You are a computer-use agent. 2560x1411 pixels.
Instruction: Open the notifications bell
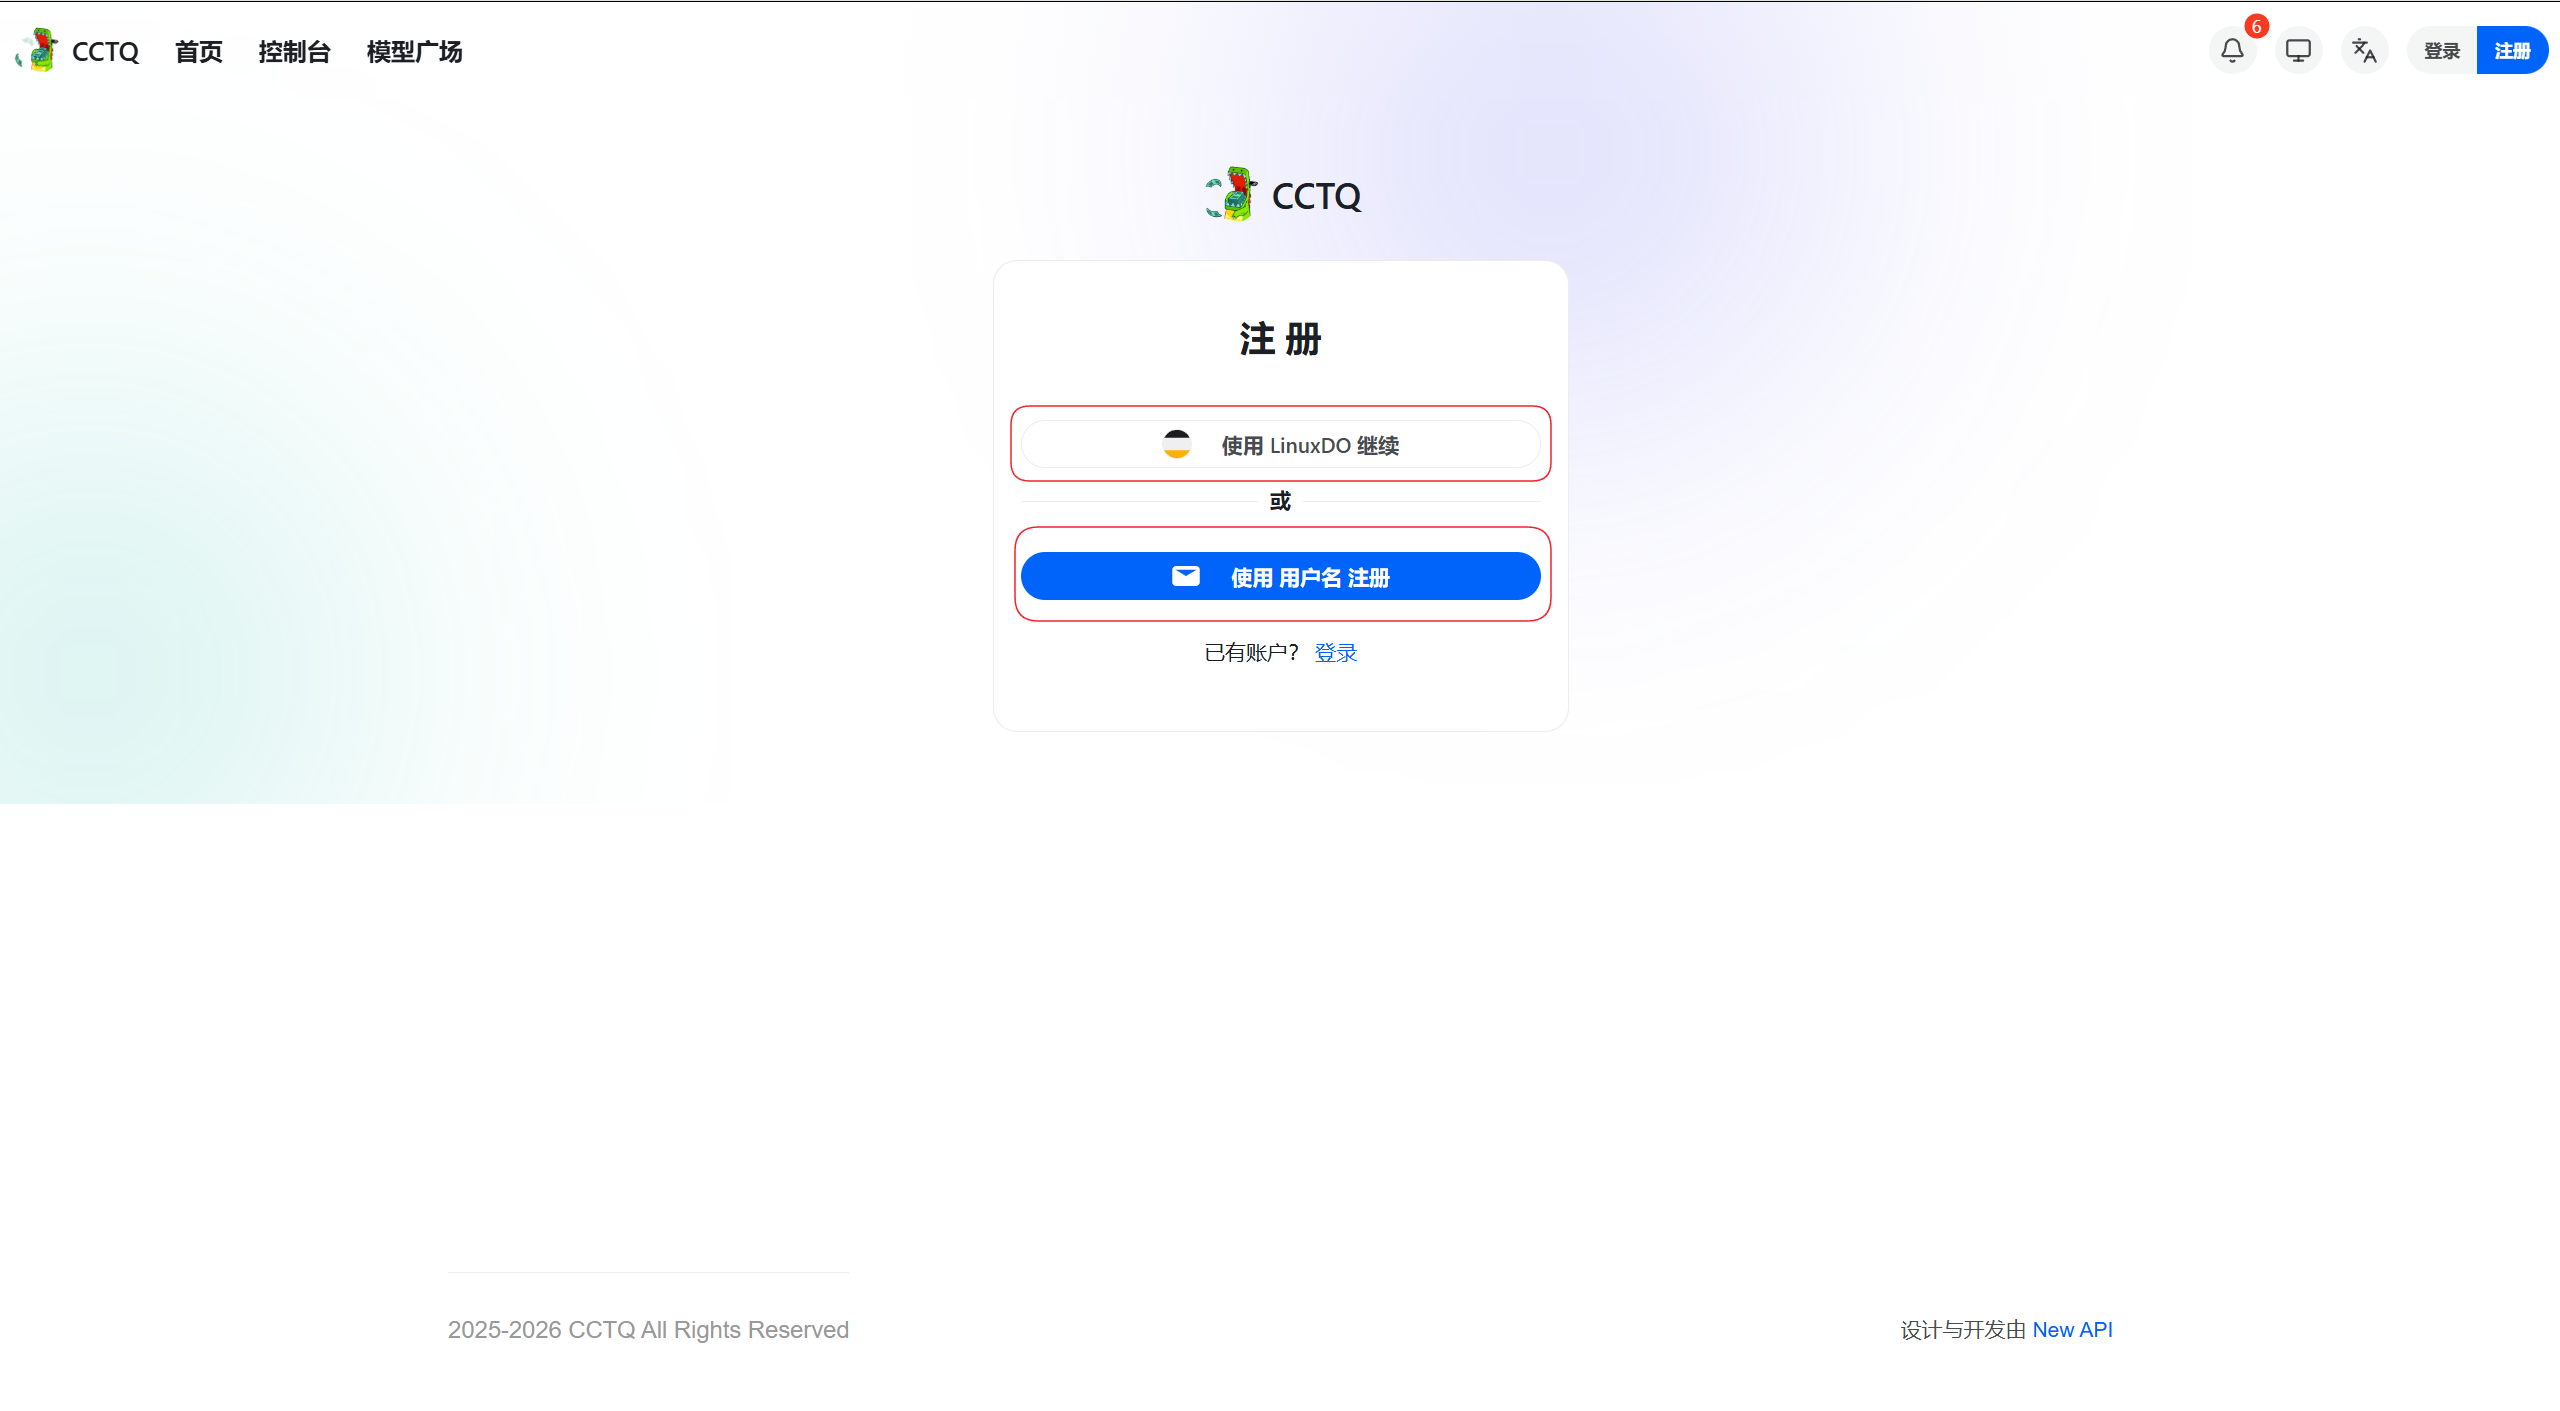click(2232, 50)
